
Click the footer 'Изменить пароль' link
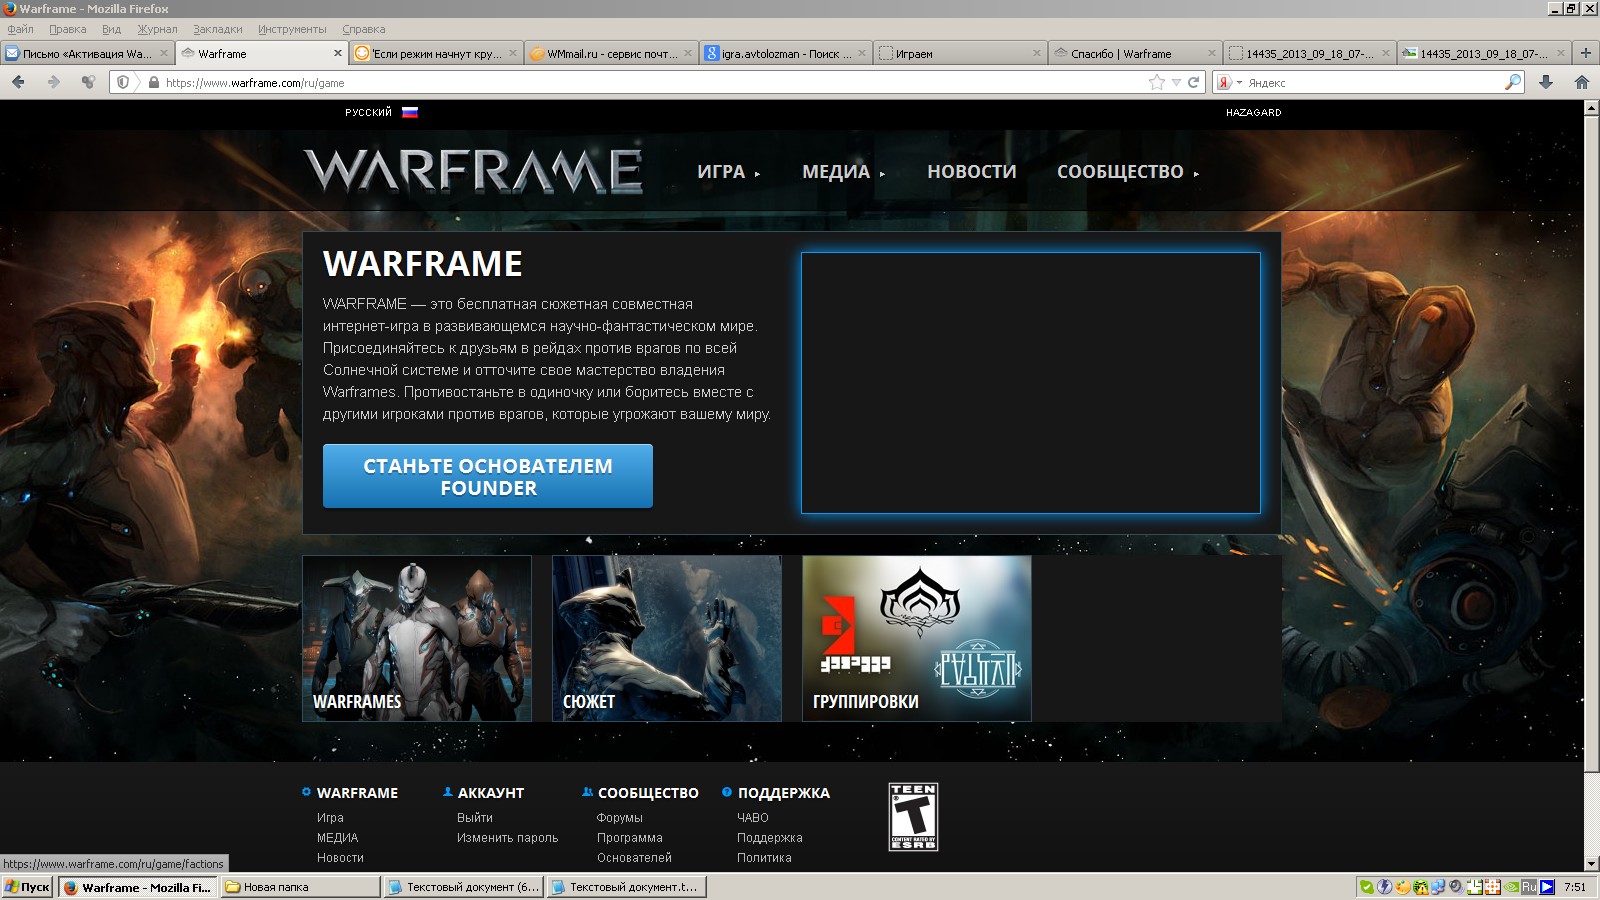click(x=508, y=838)
